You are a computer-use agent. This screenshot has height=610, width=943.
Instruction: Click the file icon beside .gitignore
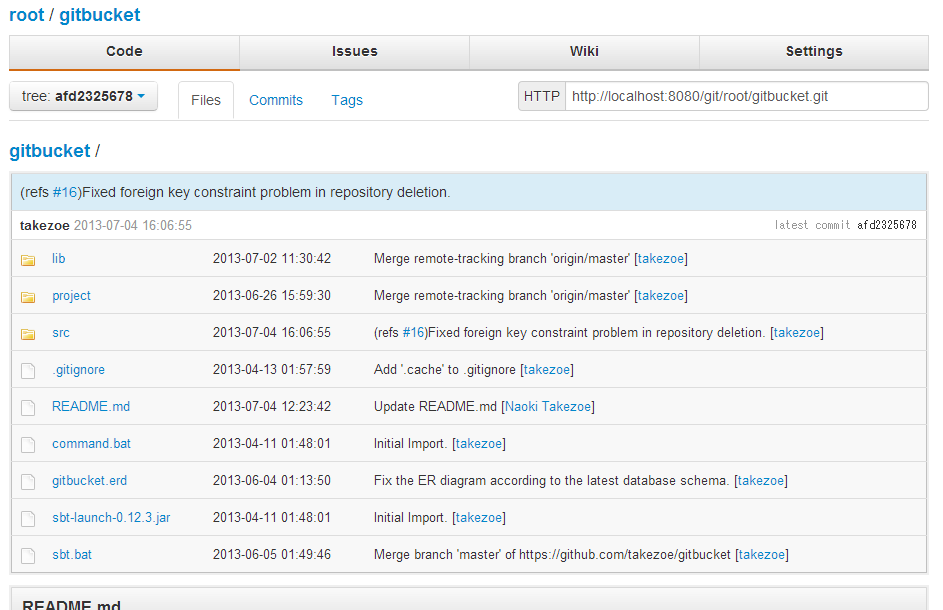tap(28, 369)
